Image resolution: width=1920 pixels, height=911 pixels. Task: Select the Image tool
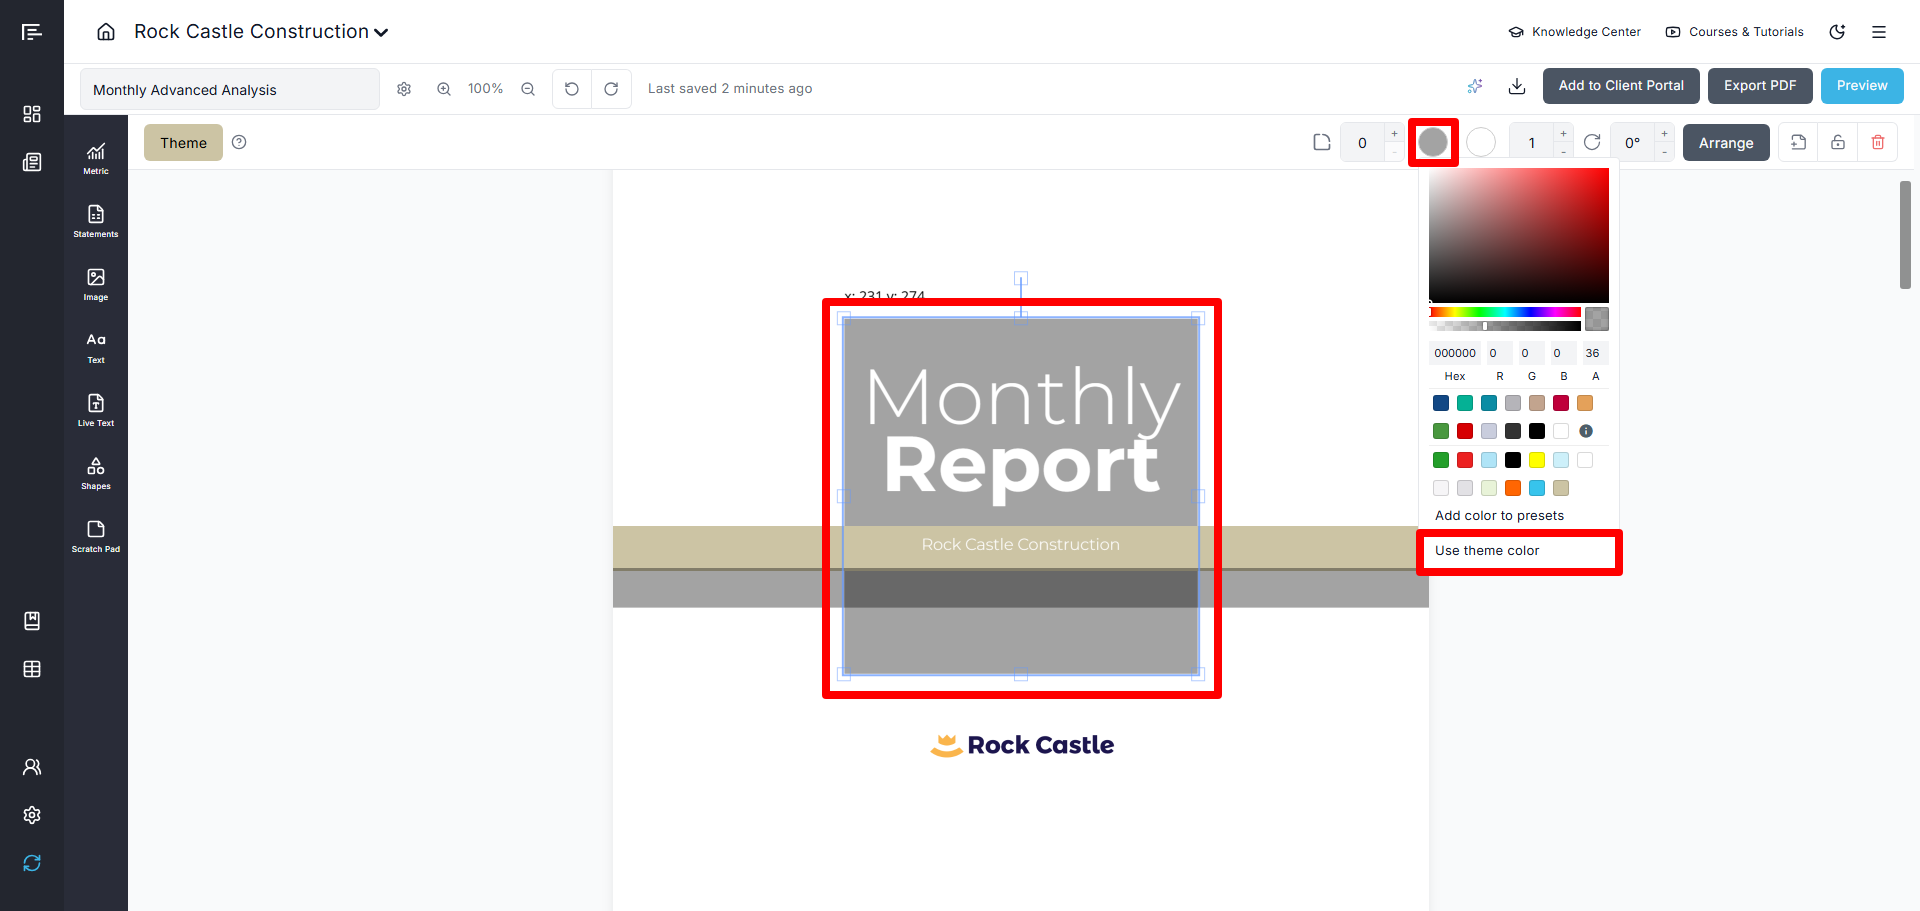point(96,284)
